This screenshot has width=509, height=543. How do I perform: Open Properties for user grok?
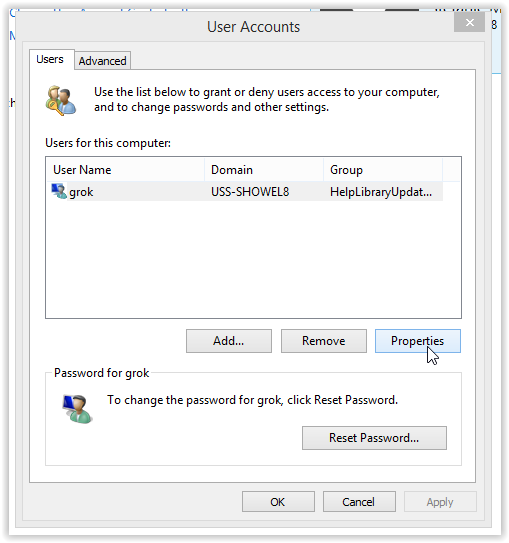point(418,341)
